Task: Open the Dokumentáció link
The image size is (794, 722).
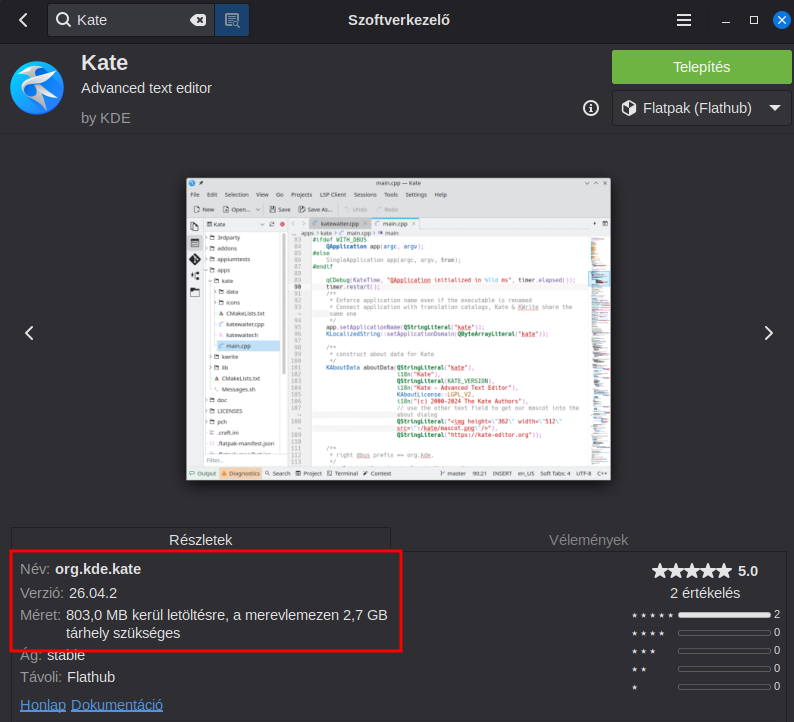Action: (117, 705)
